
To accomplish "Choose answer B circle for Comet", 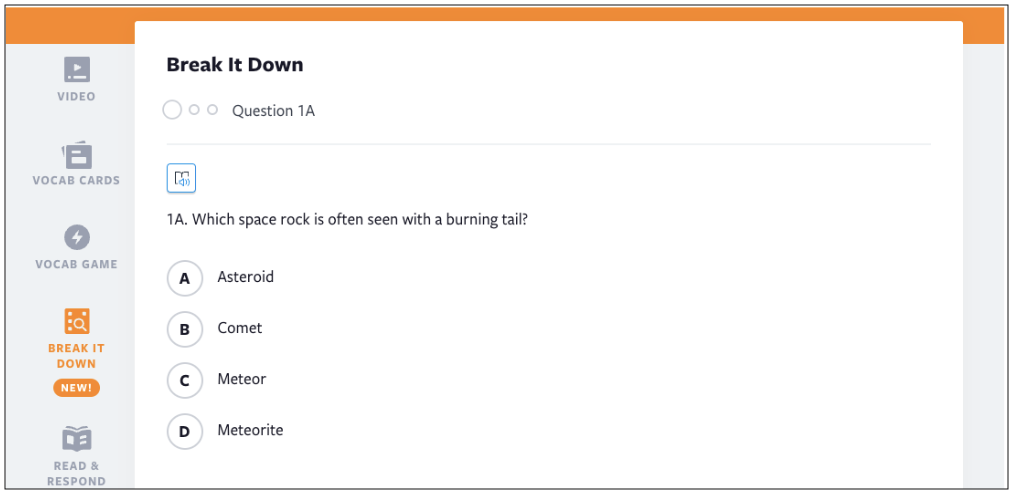I will 184,329.
